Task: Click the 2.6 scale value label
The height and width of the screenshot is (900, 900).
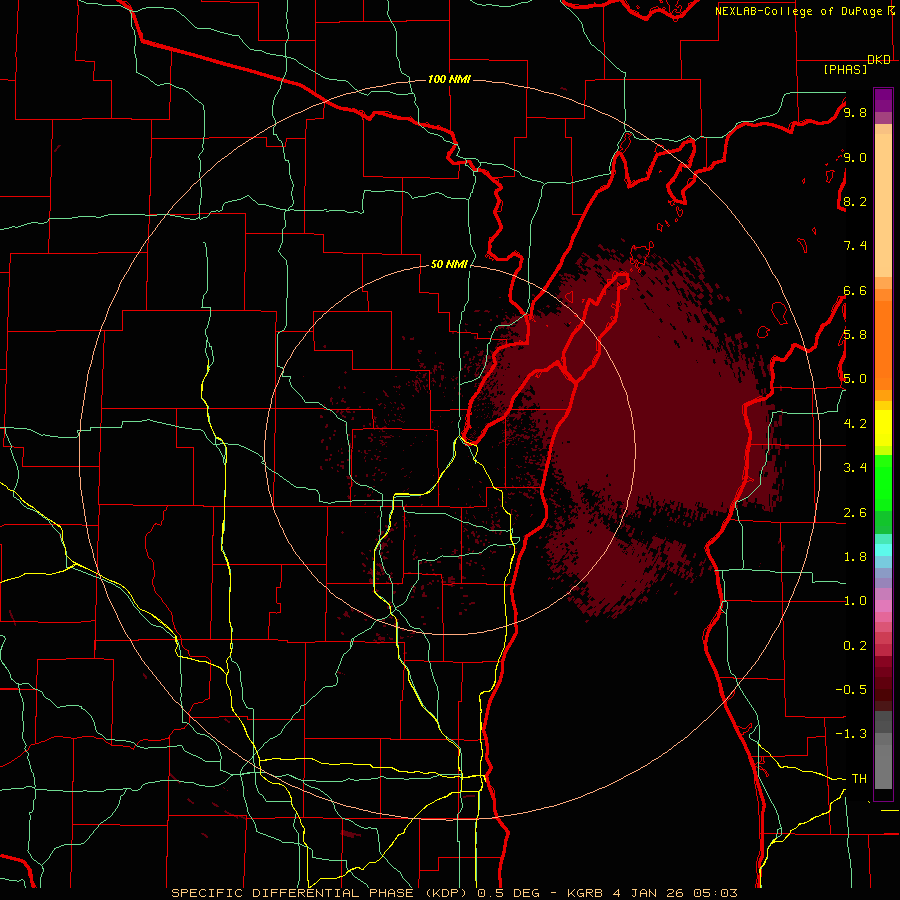Action: [855, 512]
